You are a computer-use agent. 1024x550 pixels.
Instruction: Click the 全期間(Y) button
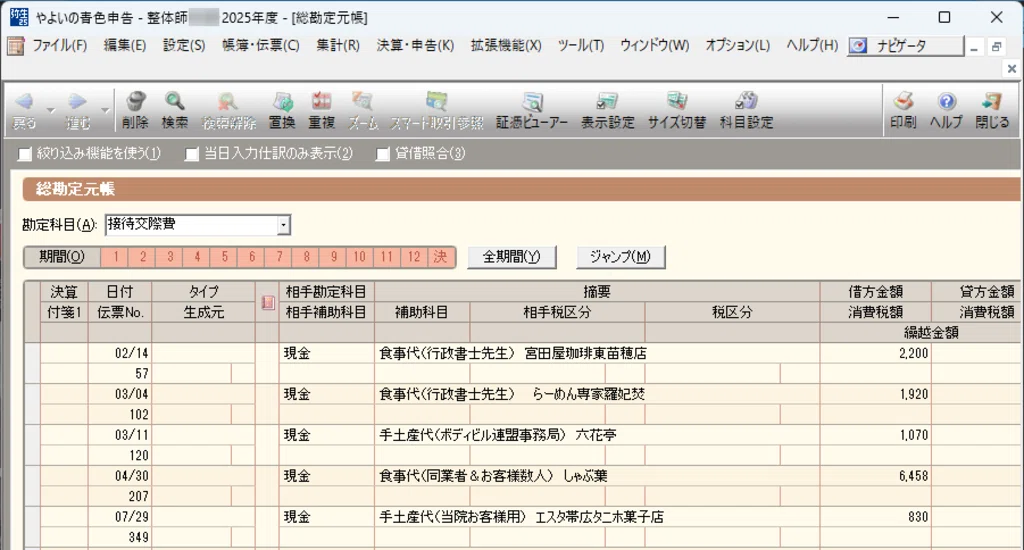[511, 257]
